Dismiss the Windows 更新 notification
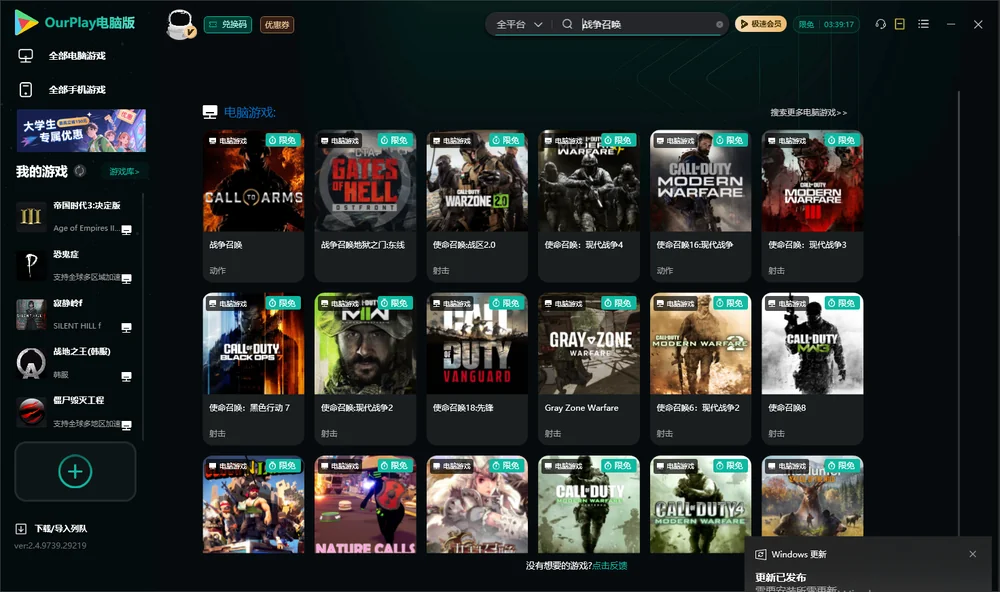Image resolution: width=1000 pixels, height=592 pixels. [x=973, y=554]
